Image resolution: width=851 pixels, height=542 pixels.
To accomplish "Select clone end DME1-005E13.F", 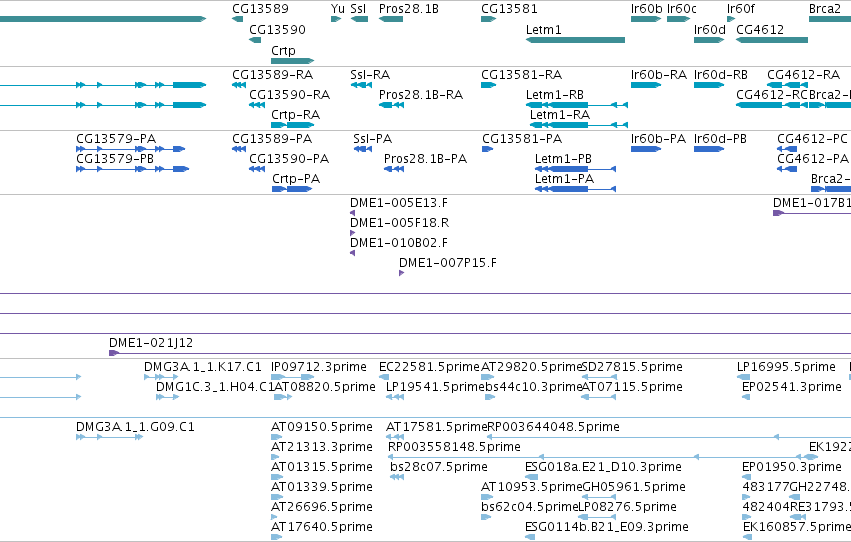I will 398,202.
